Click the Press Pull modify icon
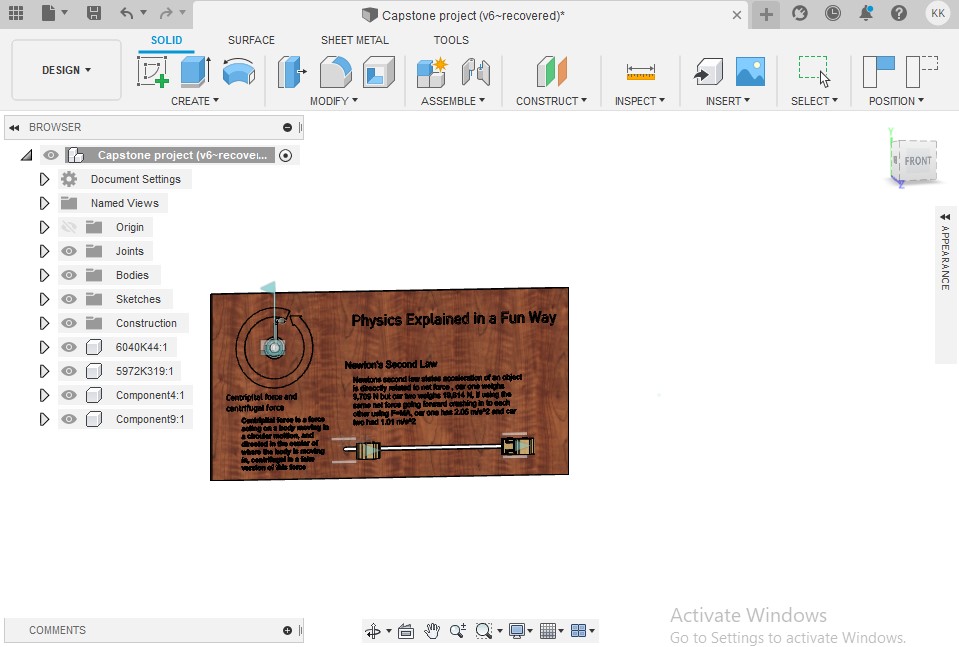959x647 pixels. click(292, 72)
